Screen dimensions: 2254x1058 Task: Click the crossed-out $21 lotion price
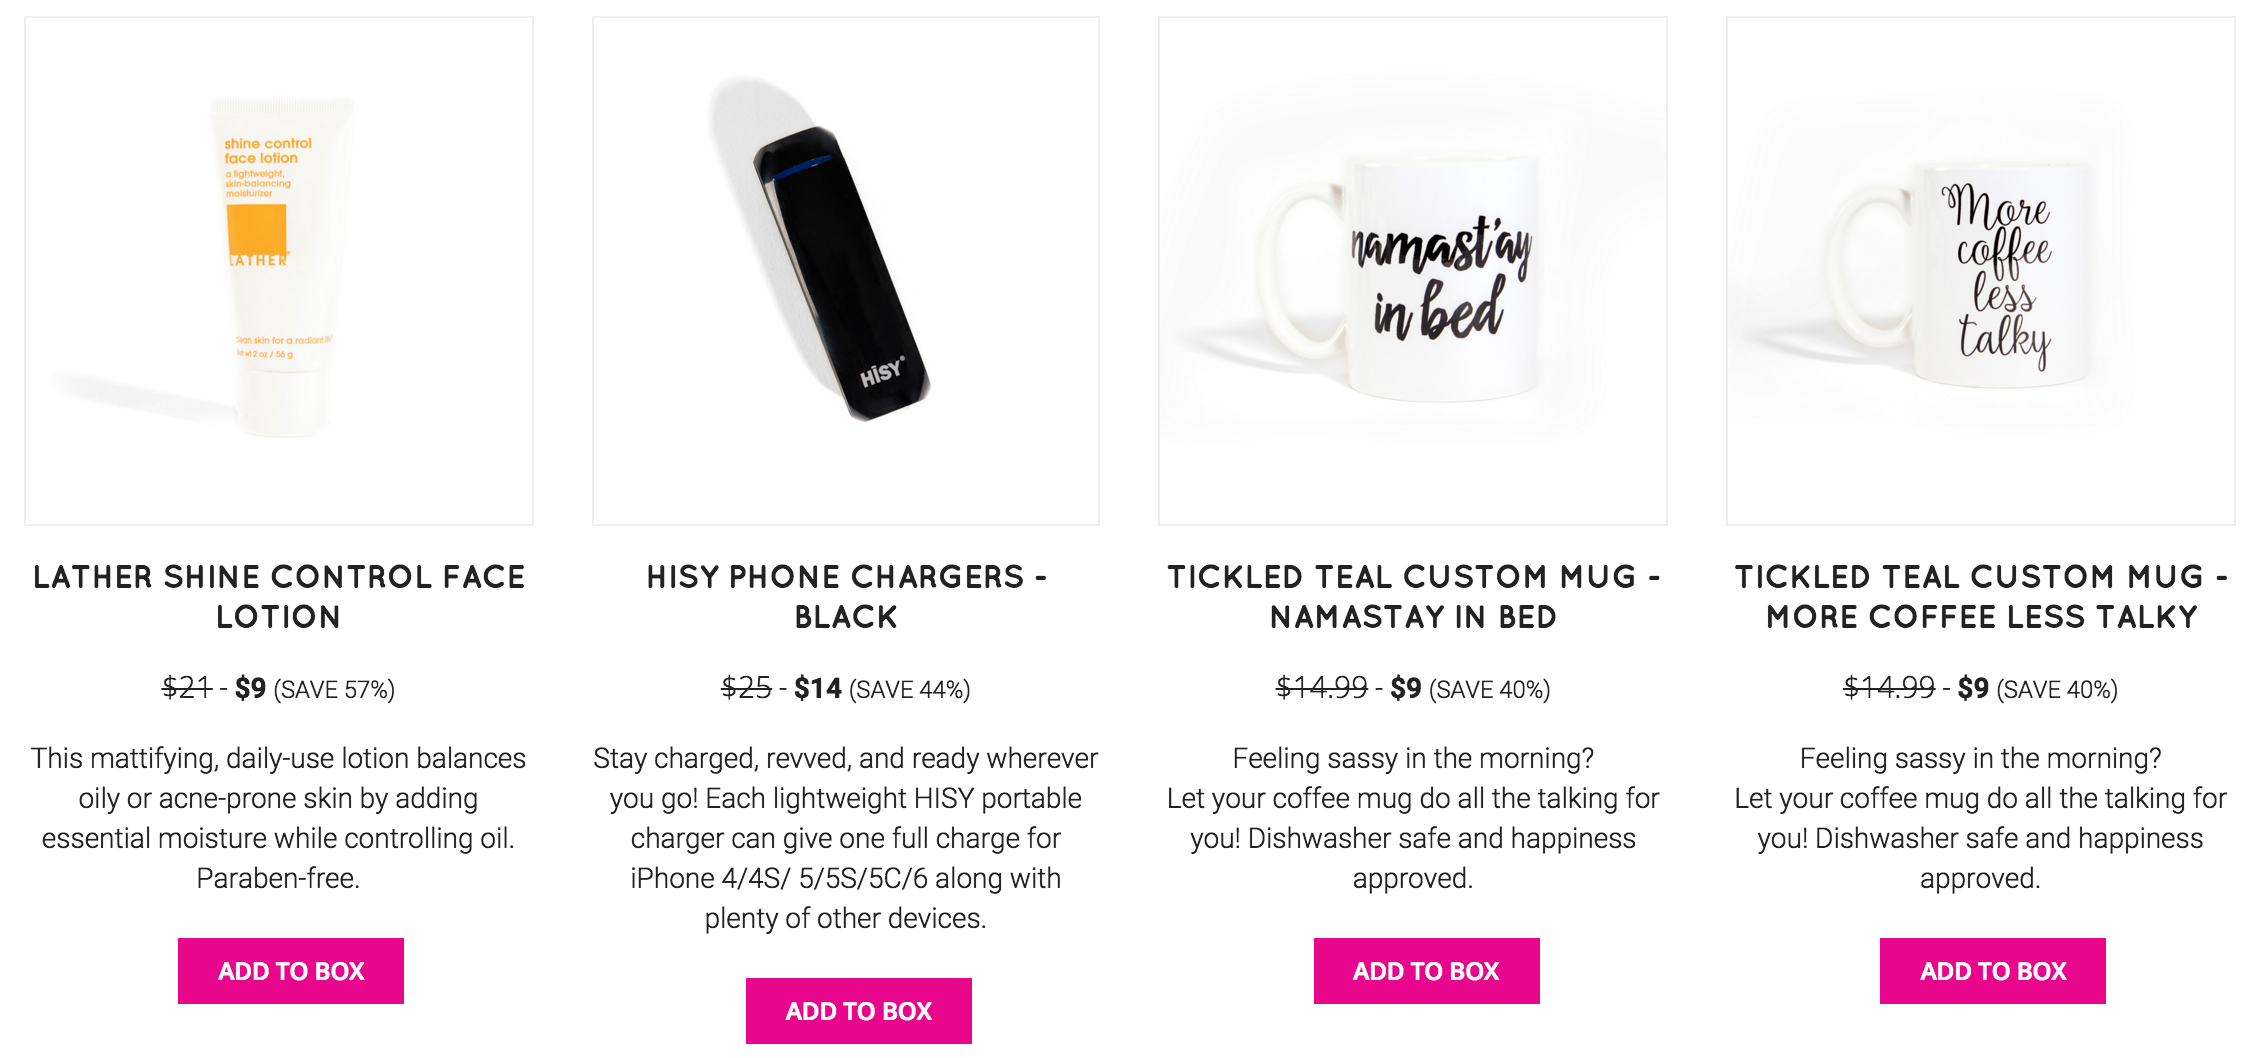[x=187, y=688]
